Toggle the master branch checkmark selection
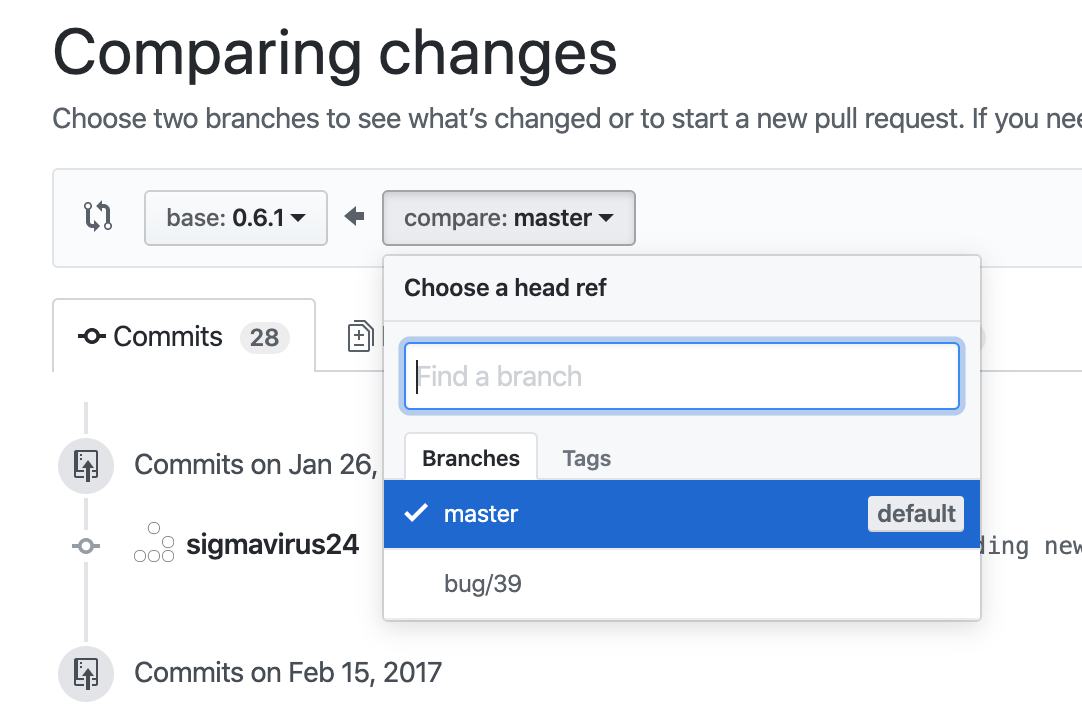 point(417,513)
